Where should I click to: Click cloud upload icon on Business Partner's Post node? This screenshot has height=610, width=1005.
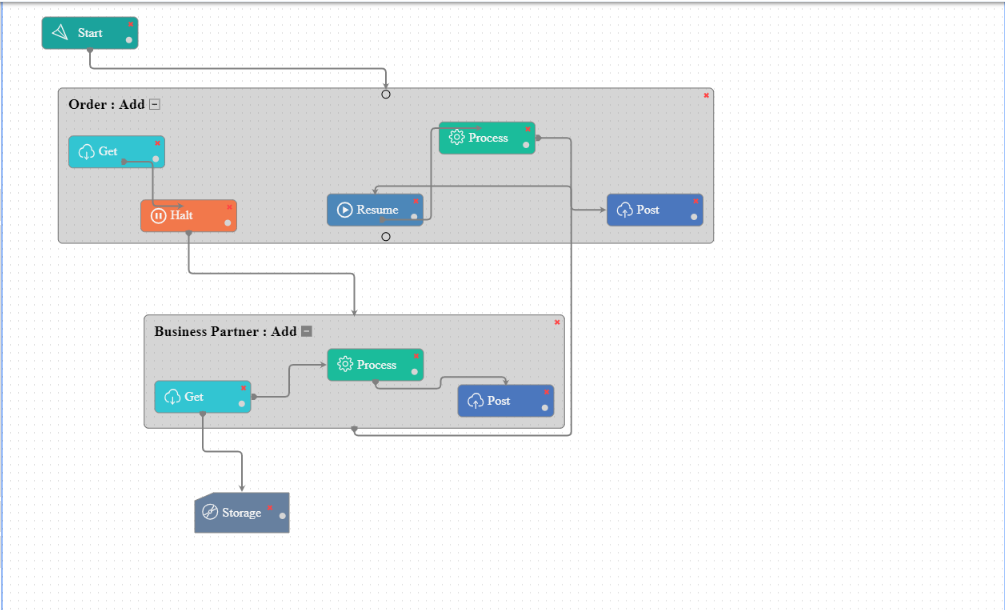click(476, 401)
